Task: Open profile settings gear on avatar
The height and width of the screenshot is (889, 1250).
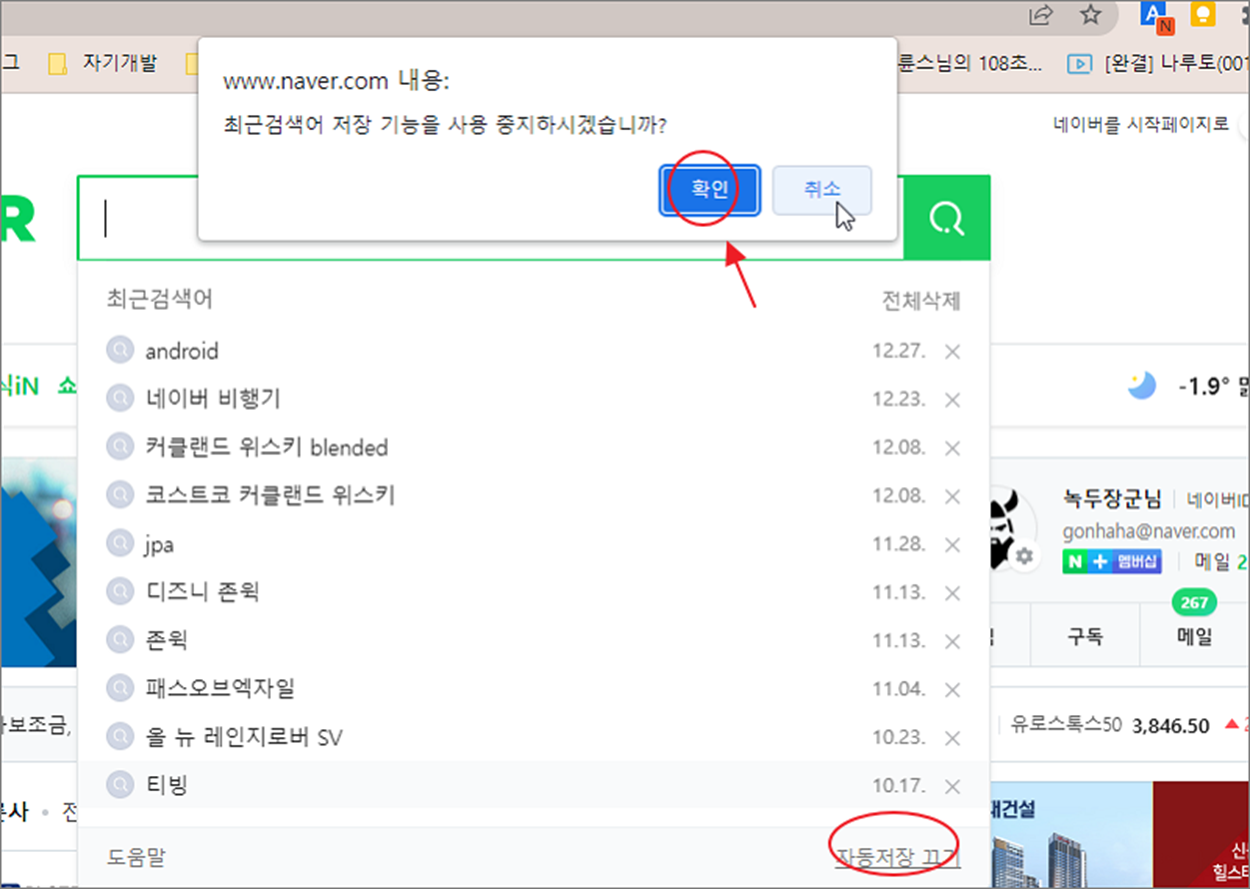Action: coord(1022,556)
